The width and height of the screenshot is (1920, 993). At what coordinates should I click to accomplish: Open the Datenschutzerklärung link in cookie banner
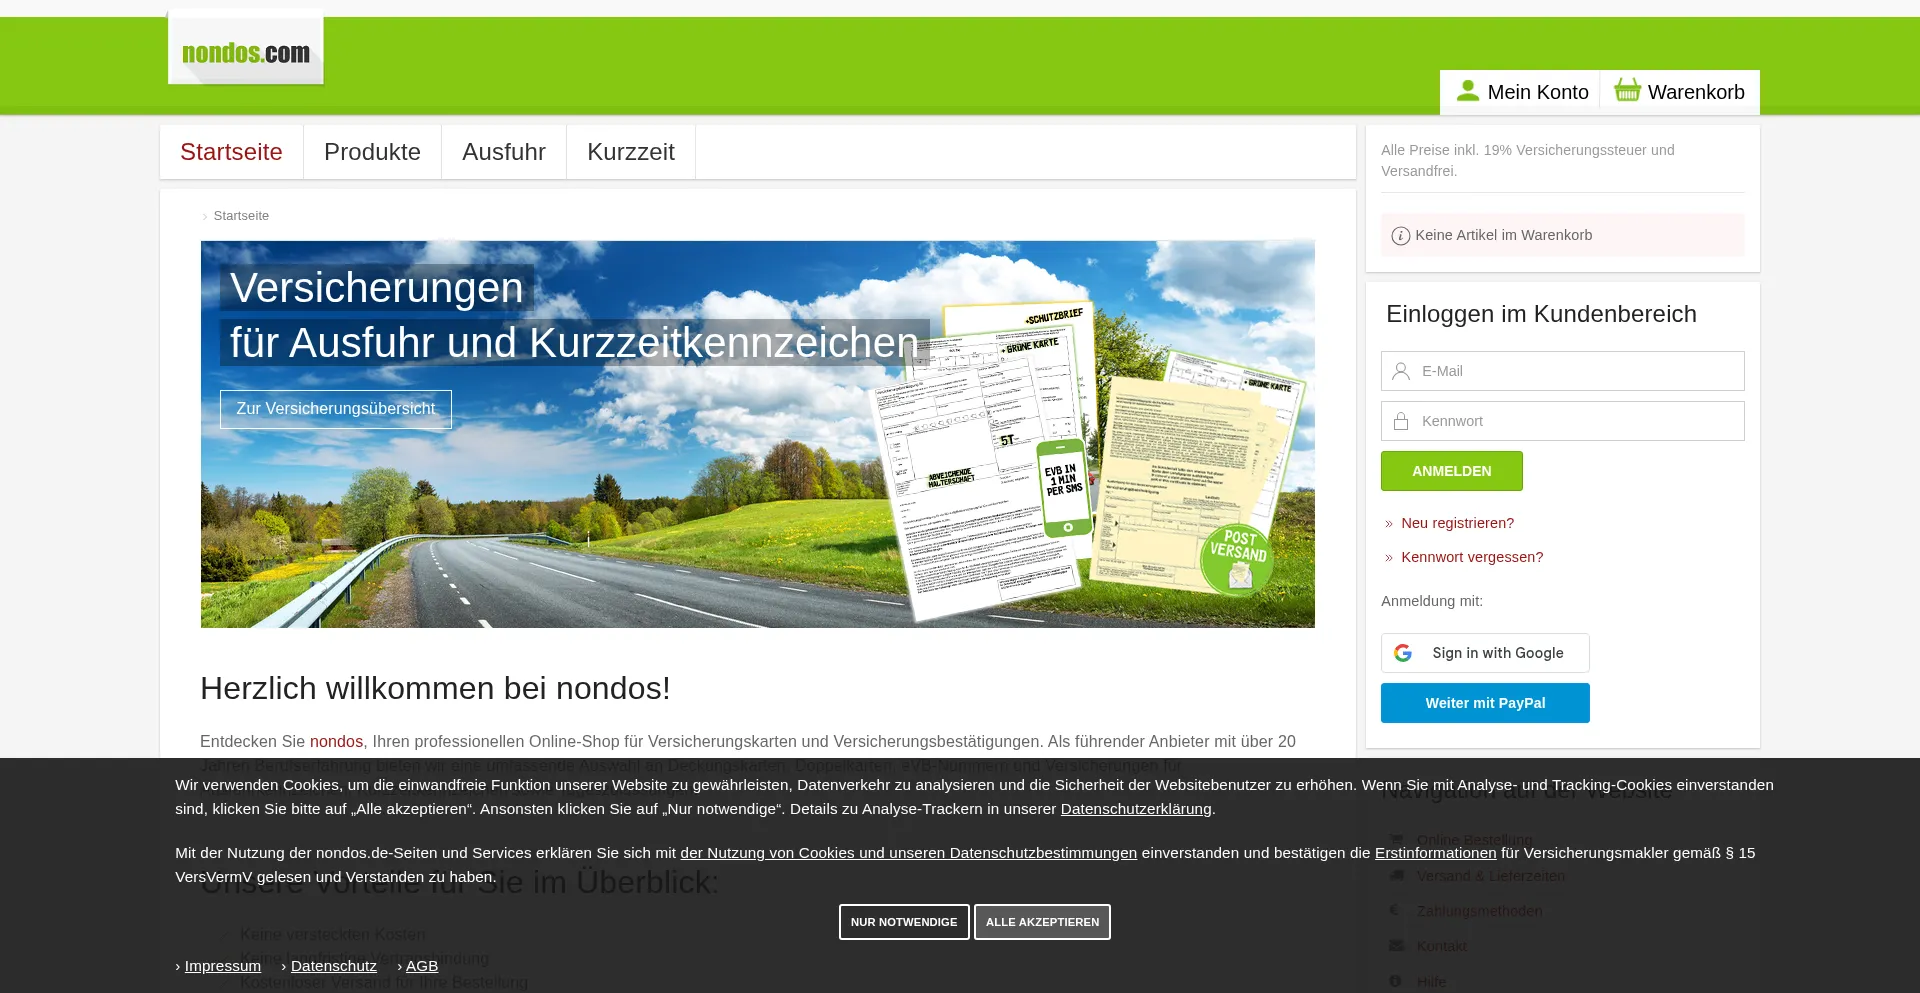(x=1135, y=809)
